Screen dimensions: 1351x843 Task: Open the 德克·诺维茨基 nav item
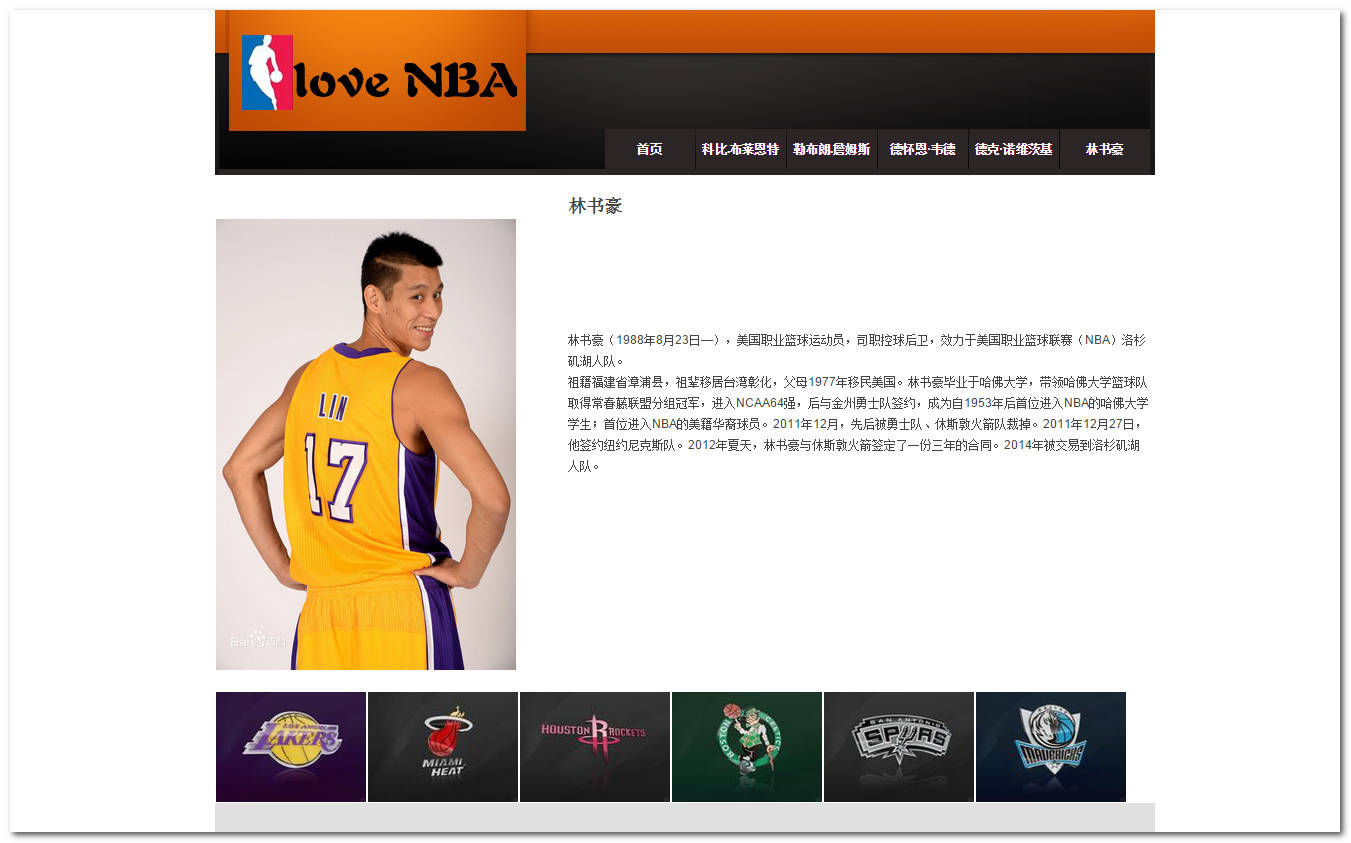point(1013,149)
